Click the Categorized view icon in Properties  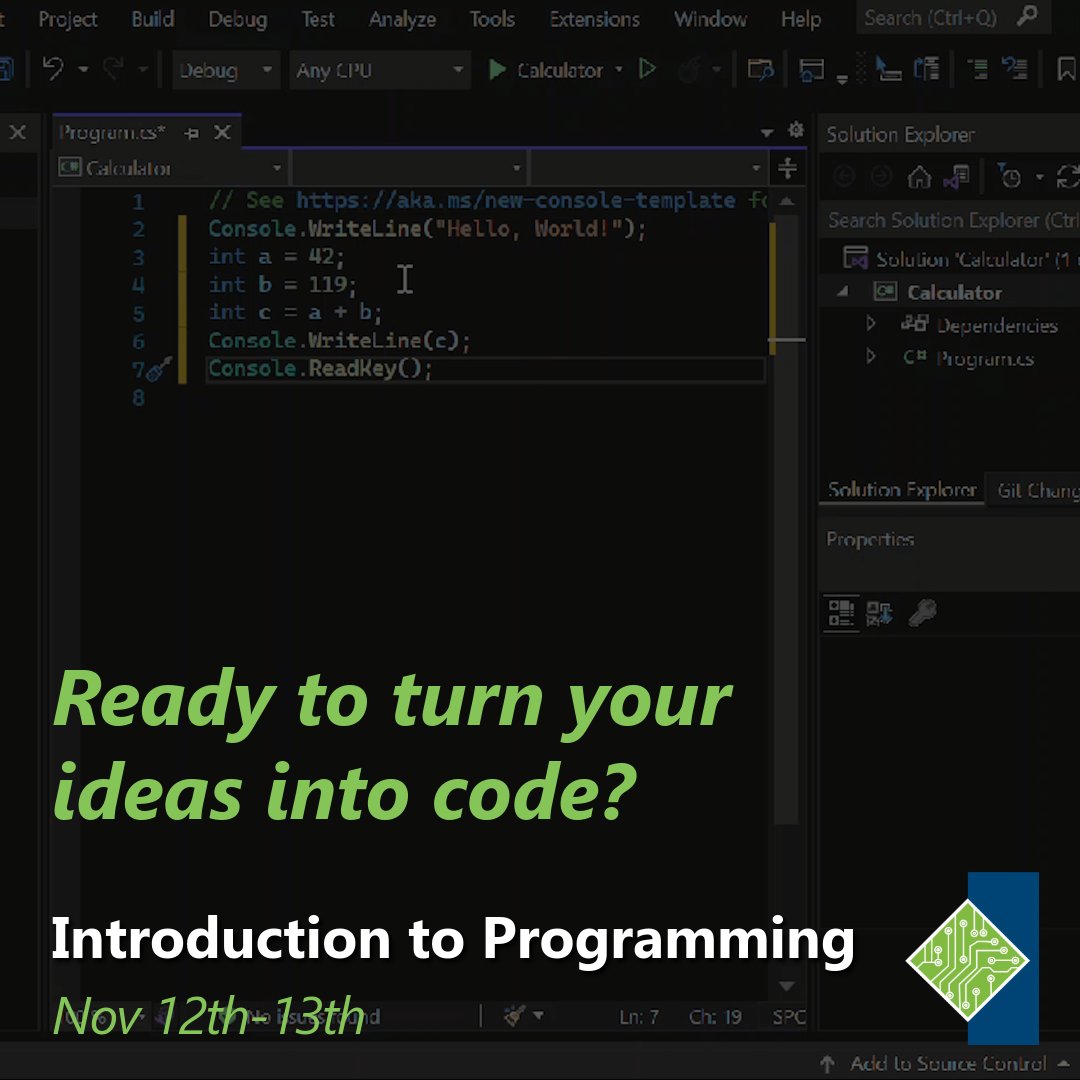point(841,612)
